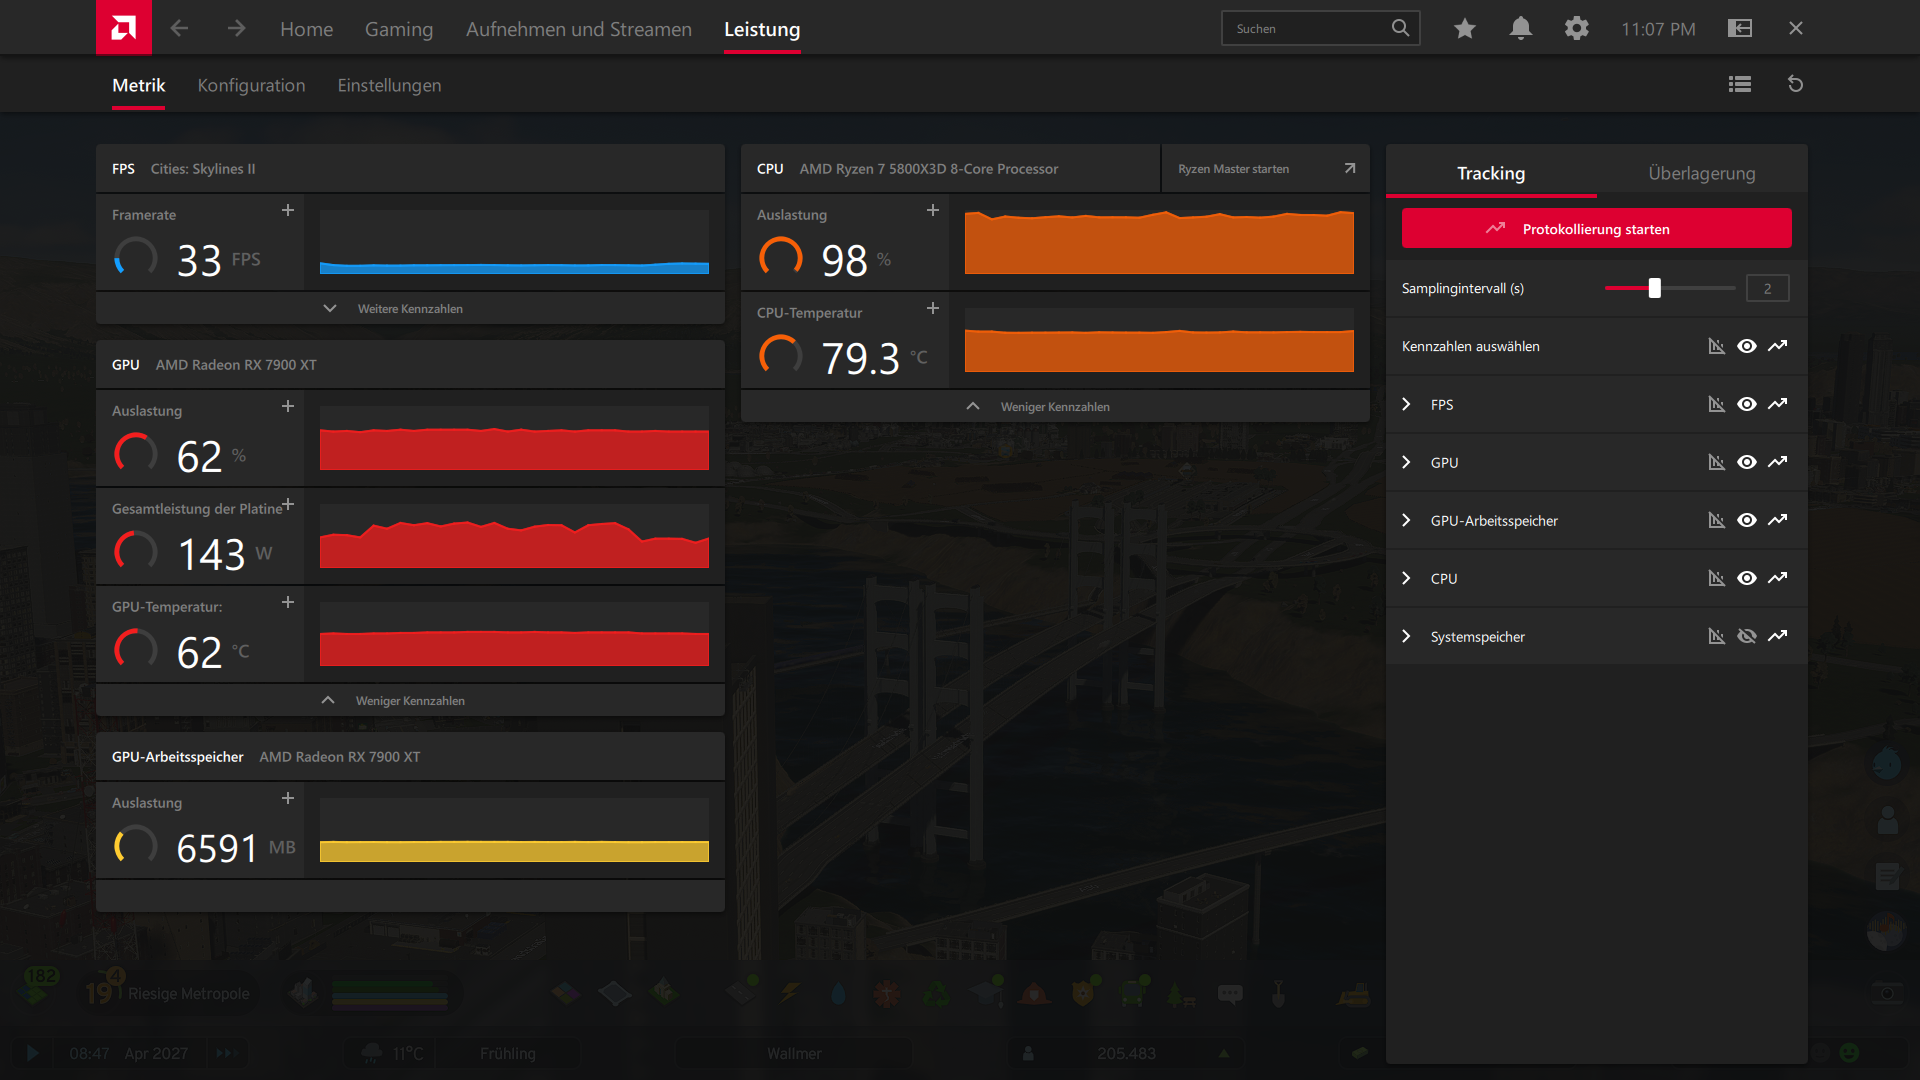
Task: Open notifications bell icon
Action: pyautogui.click(x=1521, y=28)
